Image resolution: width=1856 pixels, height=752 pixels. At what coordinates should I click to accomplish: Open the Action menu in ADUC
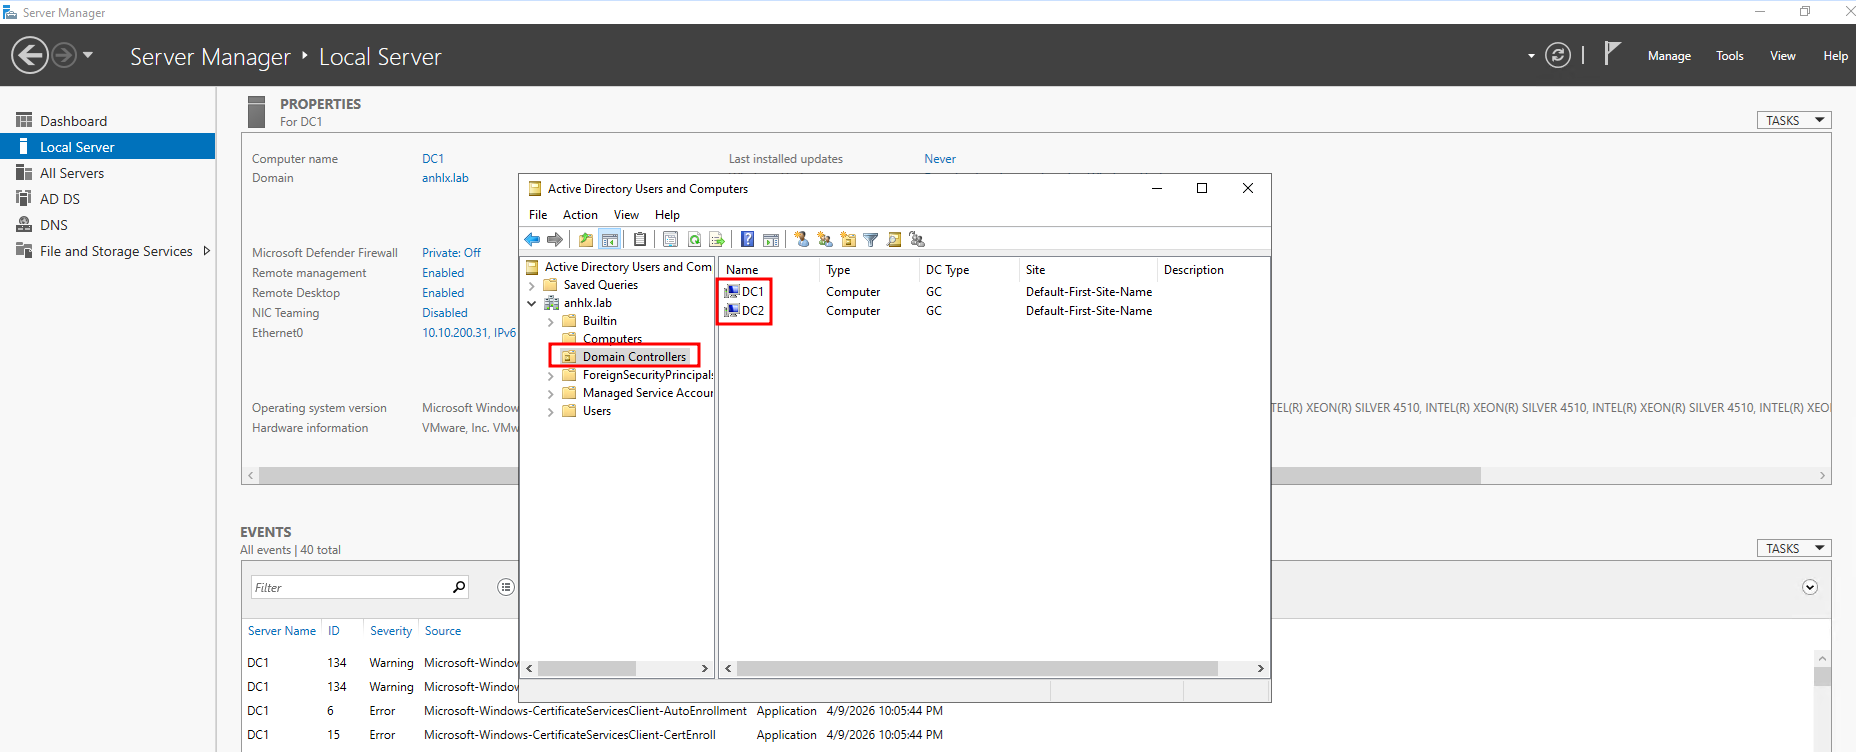coord(580,215)
